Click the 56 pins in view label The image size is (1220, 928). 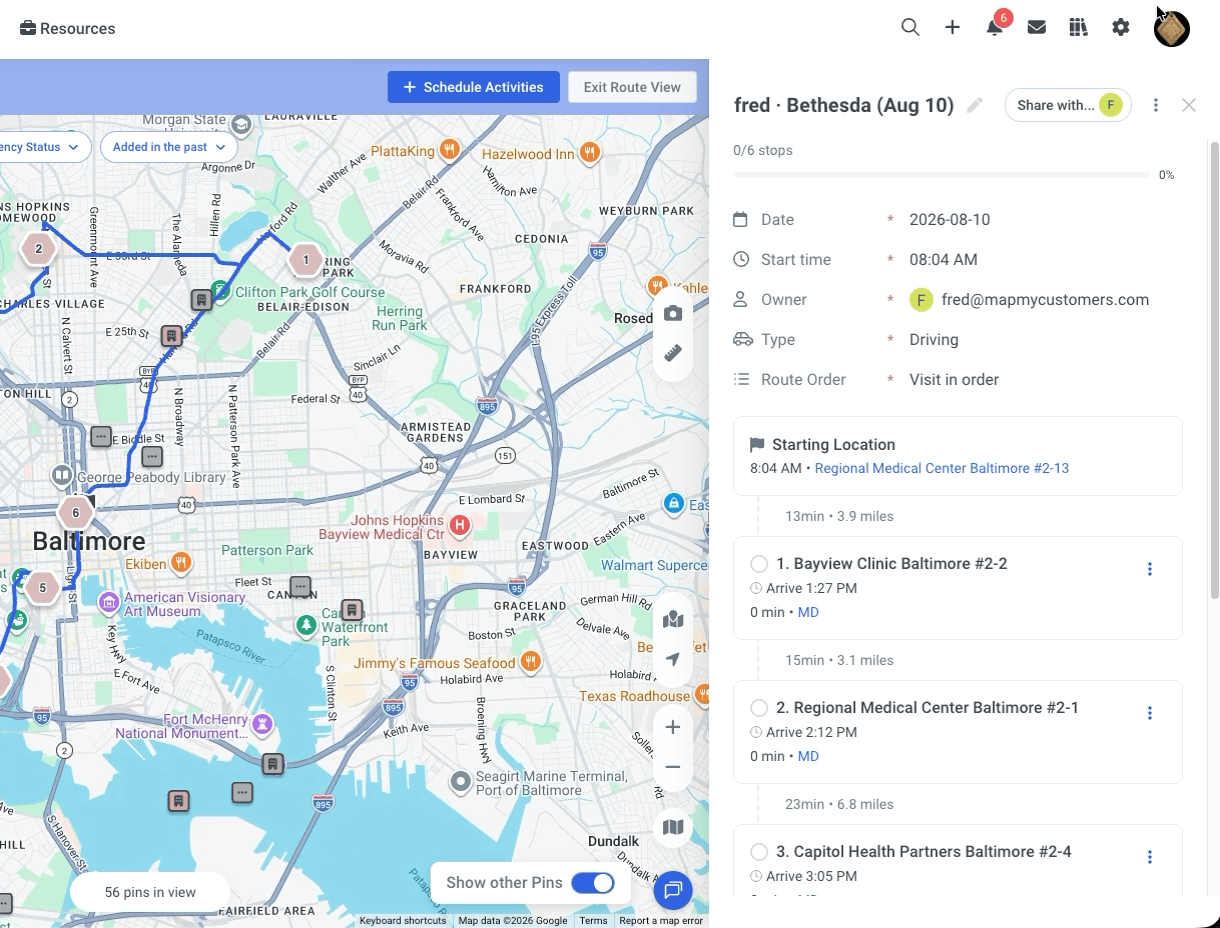tap(150, 892)
